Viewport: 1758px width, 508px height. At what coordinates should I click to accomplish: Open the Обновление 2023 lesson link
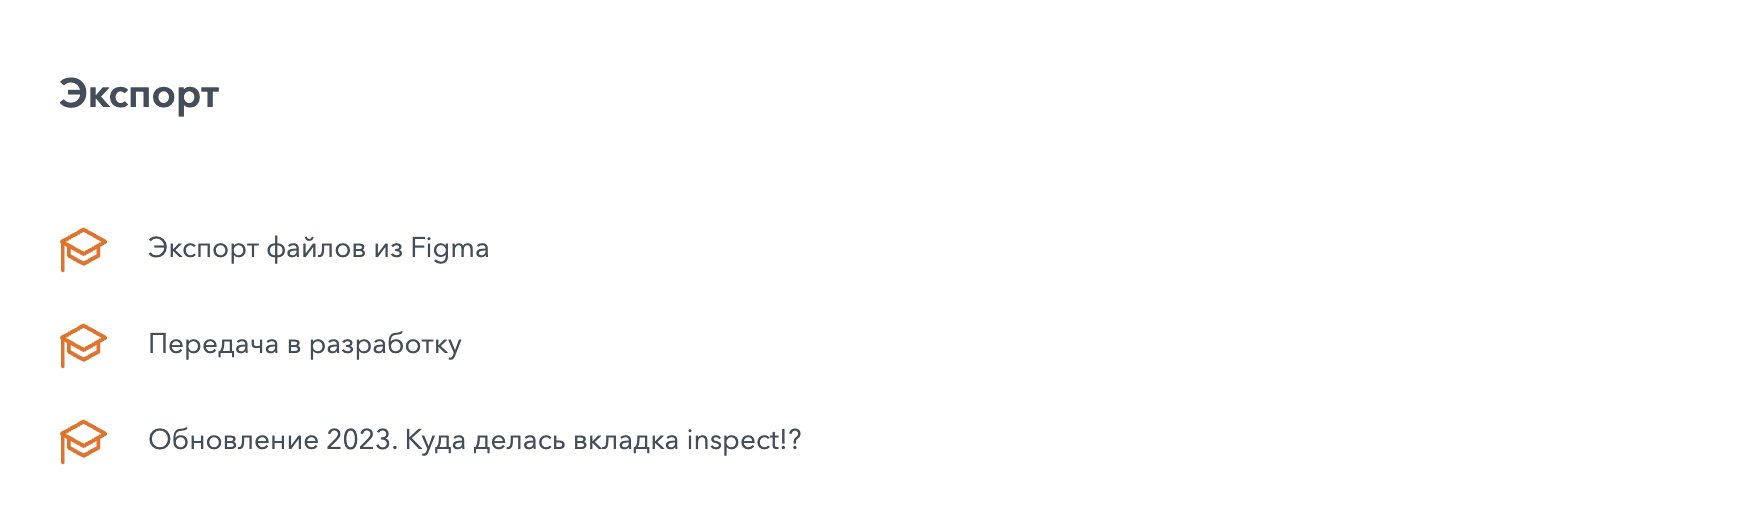click(x=474, y=440)
